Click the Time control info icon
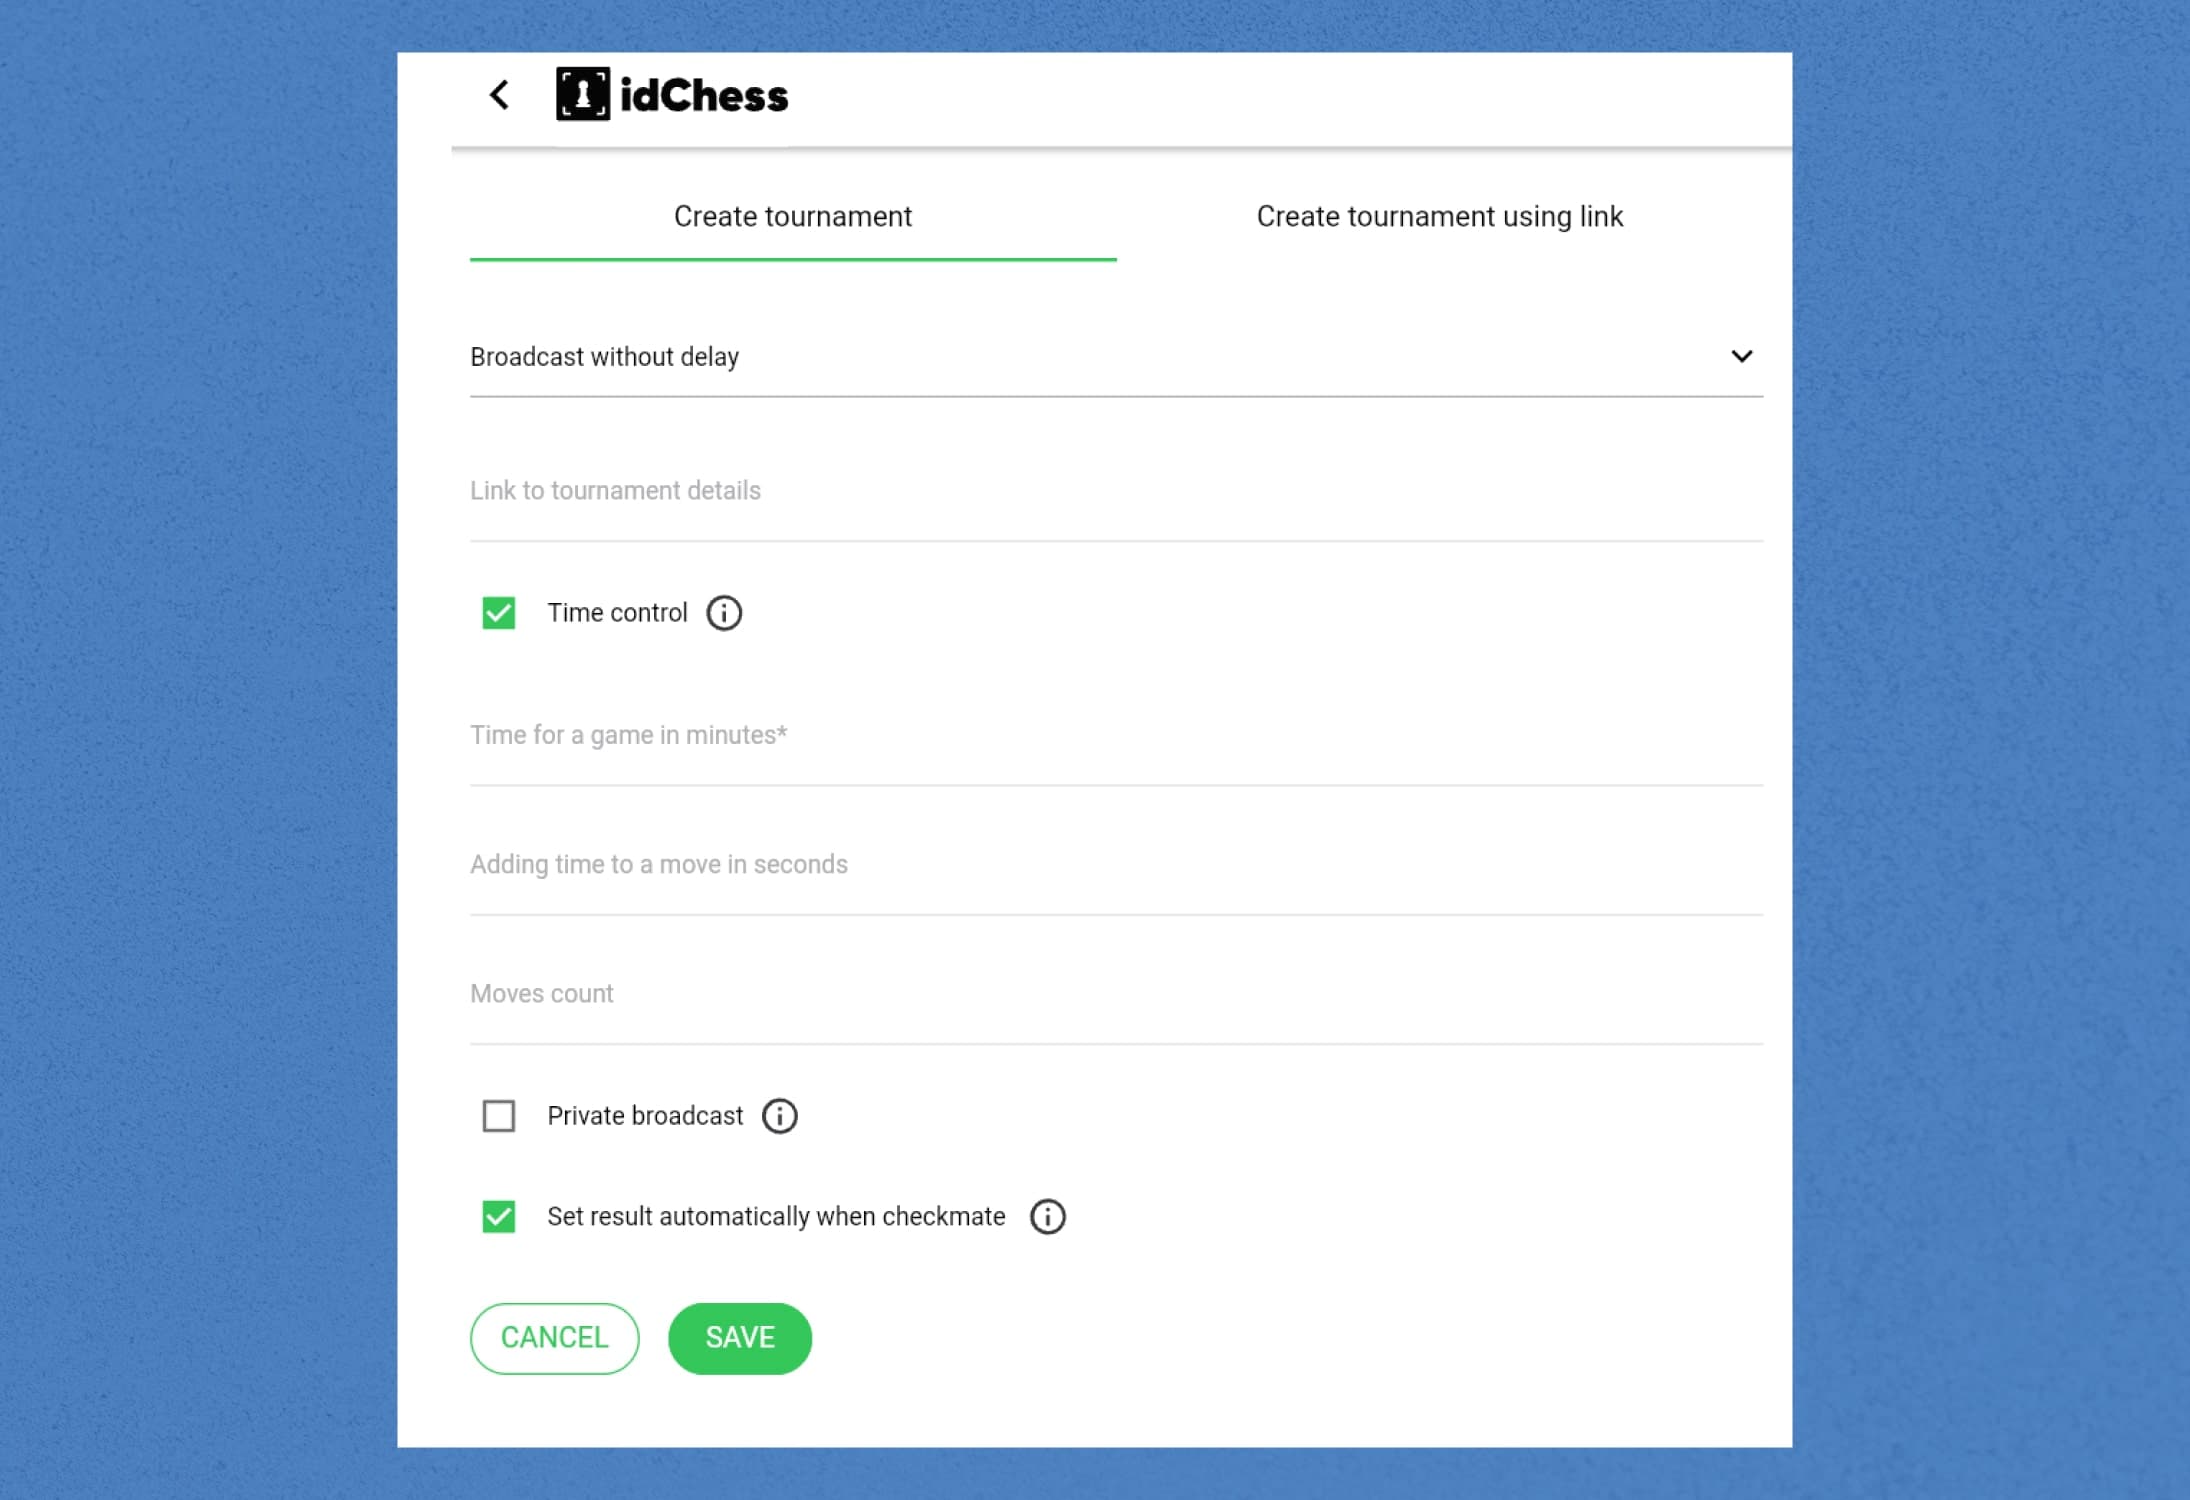The width and height of the screenshot is (2190, 1500). pos(724,613)
